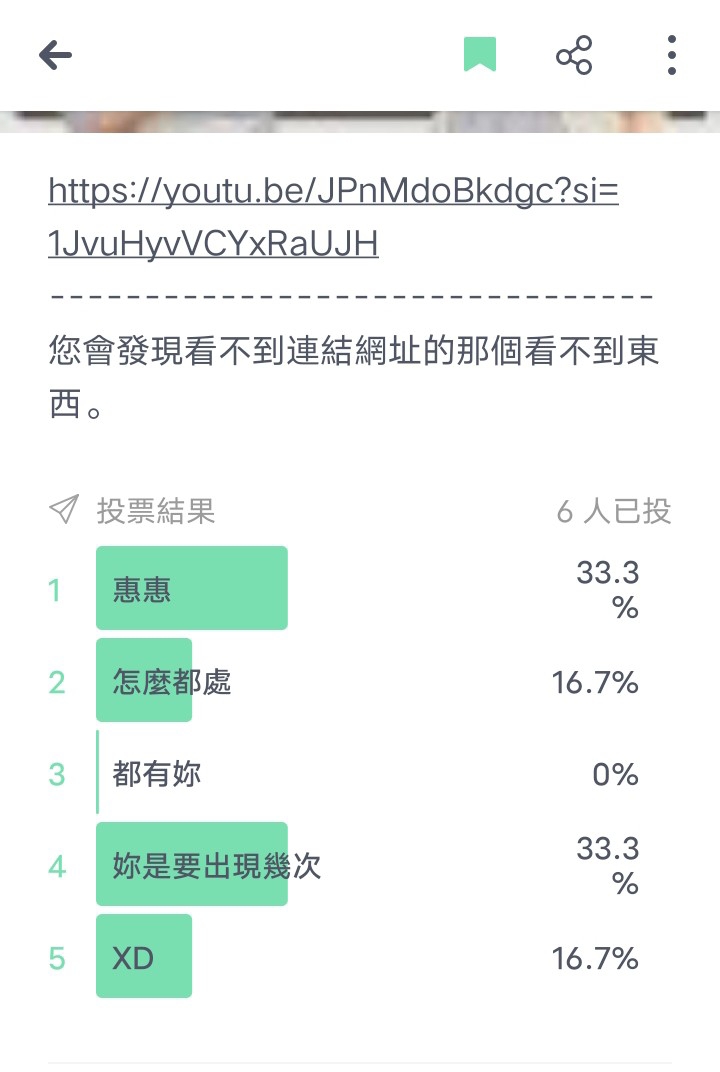Image resolution: width=720 pixels, height=1072 pixels.
Task: Vote for option 惠惠
Action: coord(192,588)
